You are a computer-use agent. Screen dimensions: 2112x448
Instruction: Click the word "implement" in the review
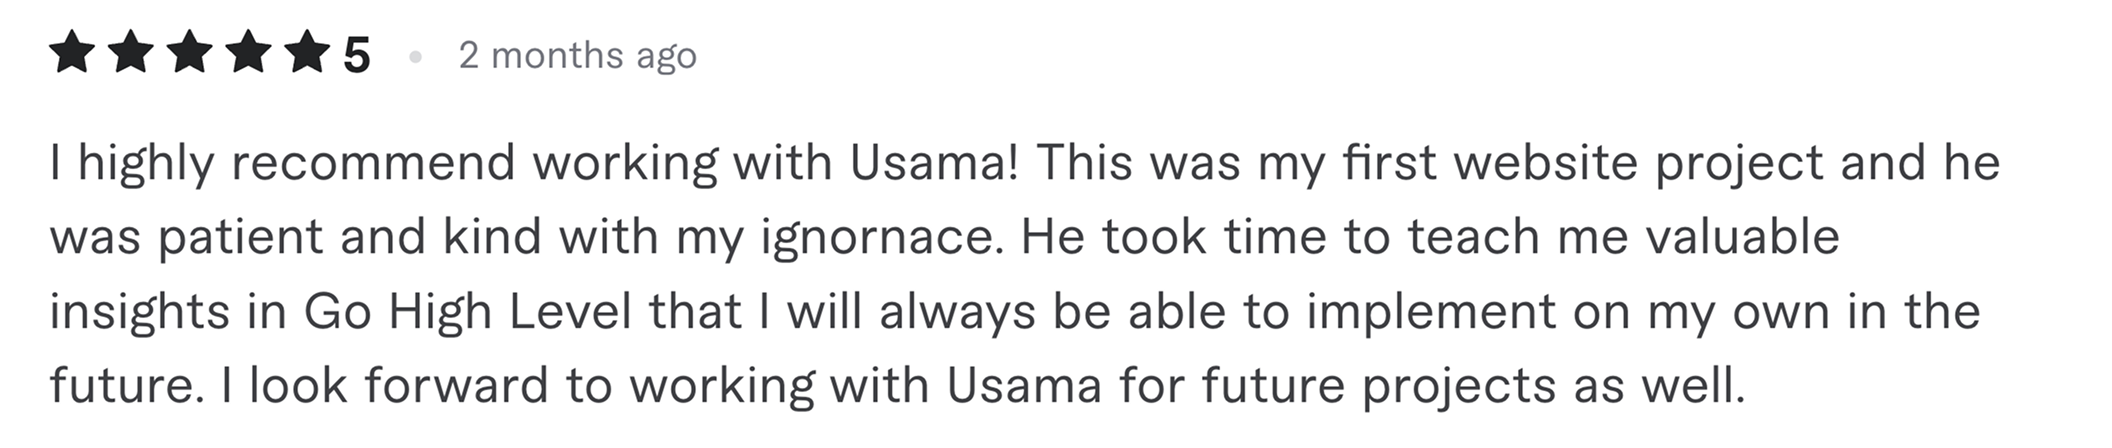click(x=1431, y=312)
